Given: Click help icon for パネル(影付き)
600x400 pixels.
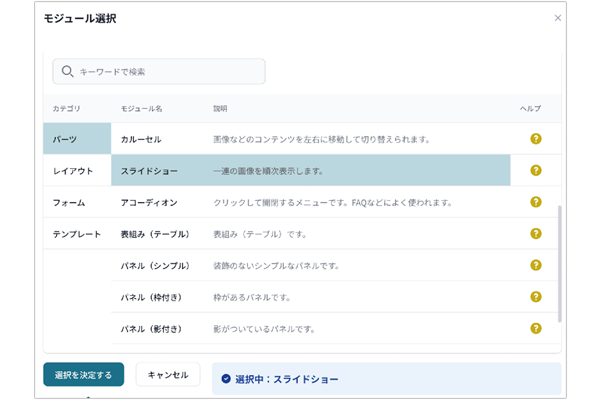Looking at the screenshot, I should point(536,328).
